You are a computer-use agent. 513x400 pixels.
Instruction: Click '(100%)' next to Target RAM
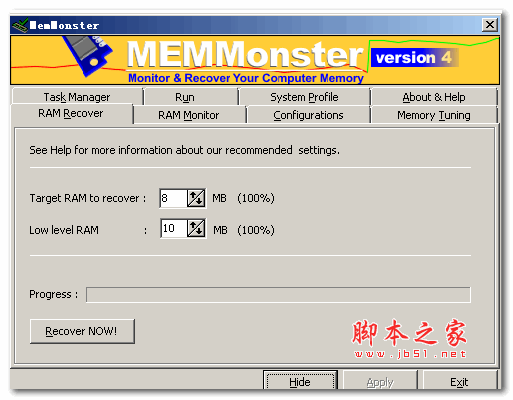256,198
